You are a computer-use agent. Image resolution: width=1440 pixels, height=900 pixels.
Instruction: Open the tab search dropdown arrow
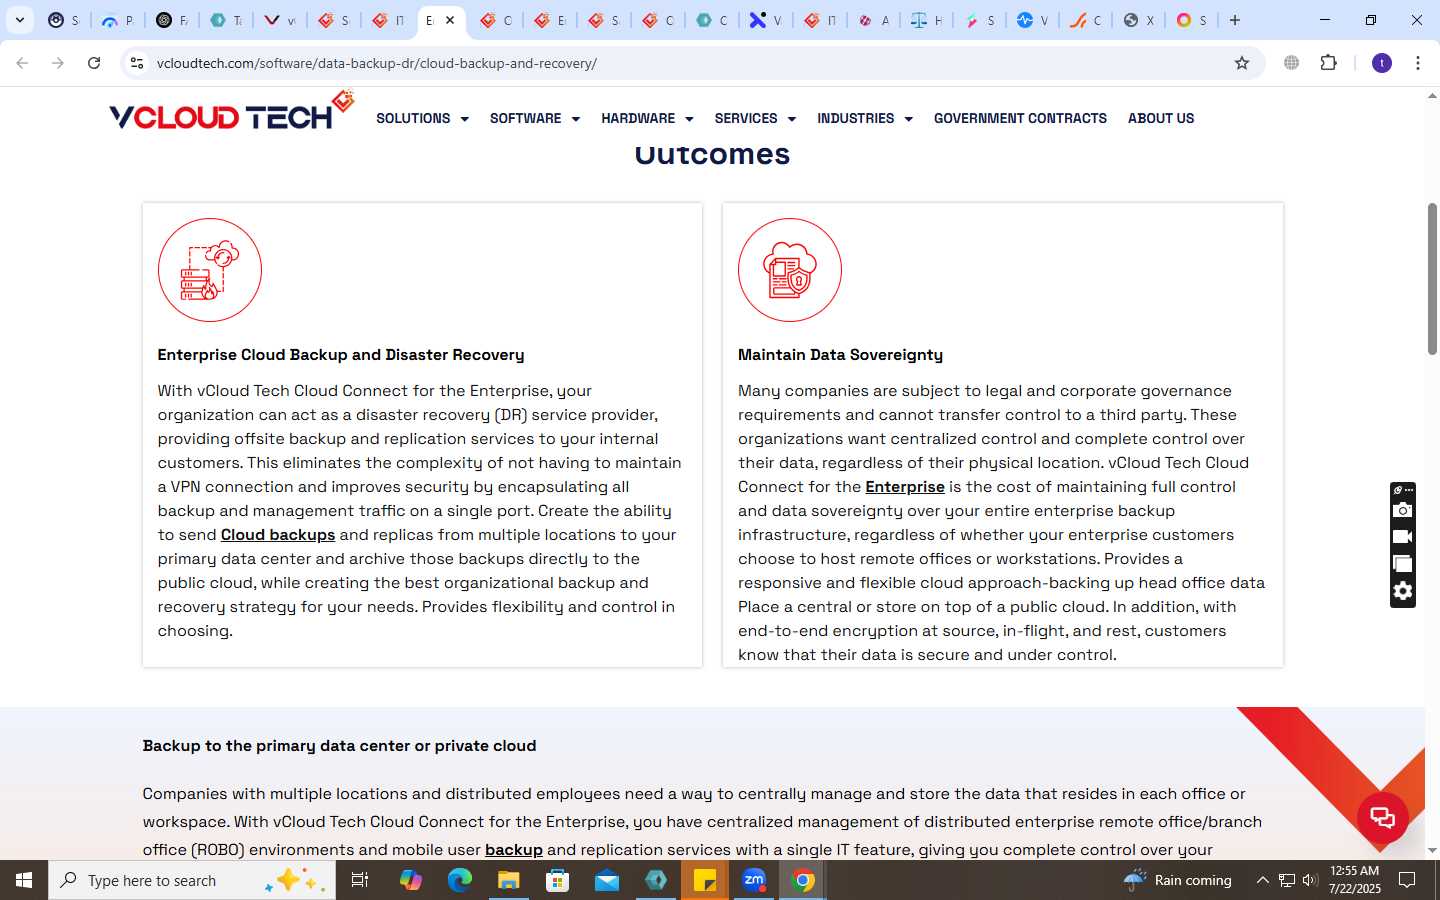19,20
